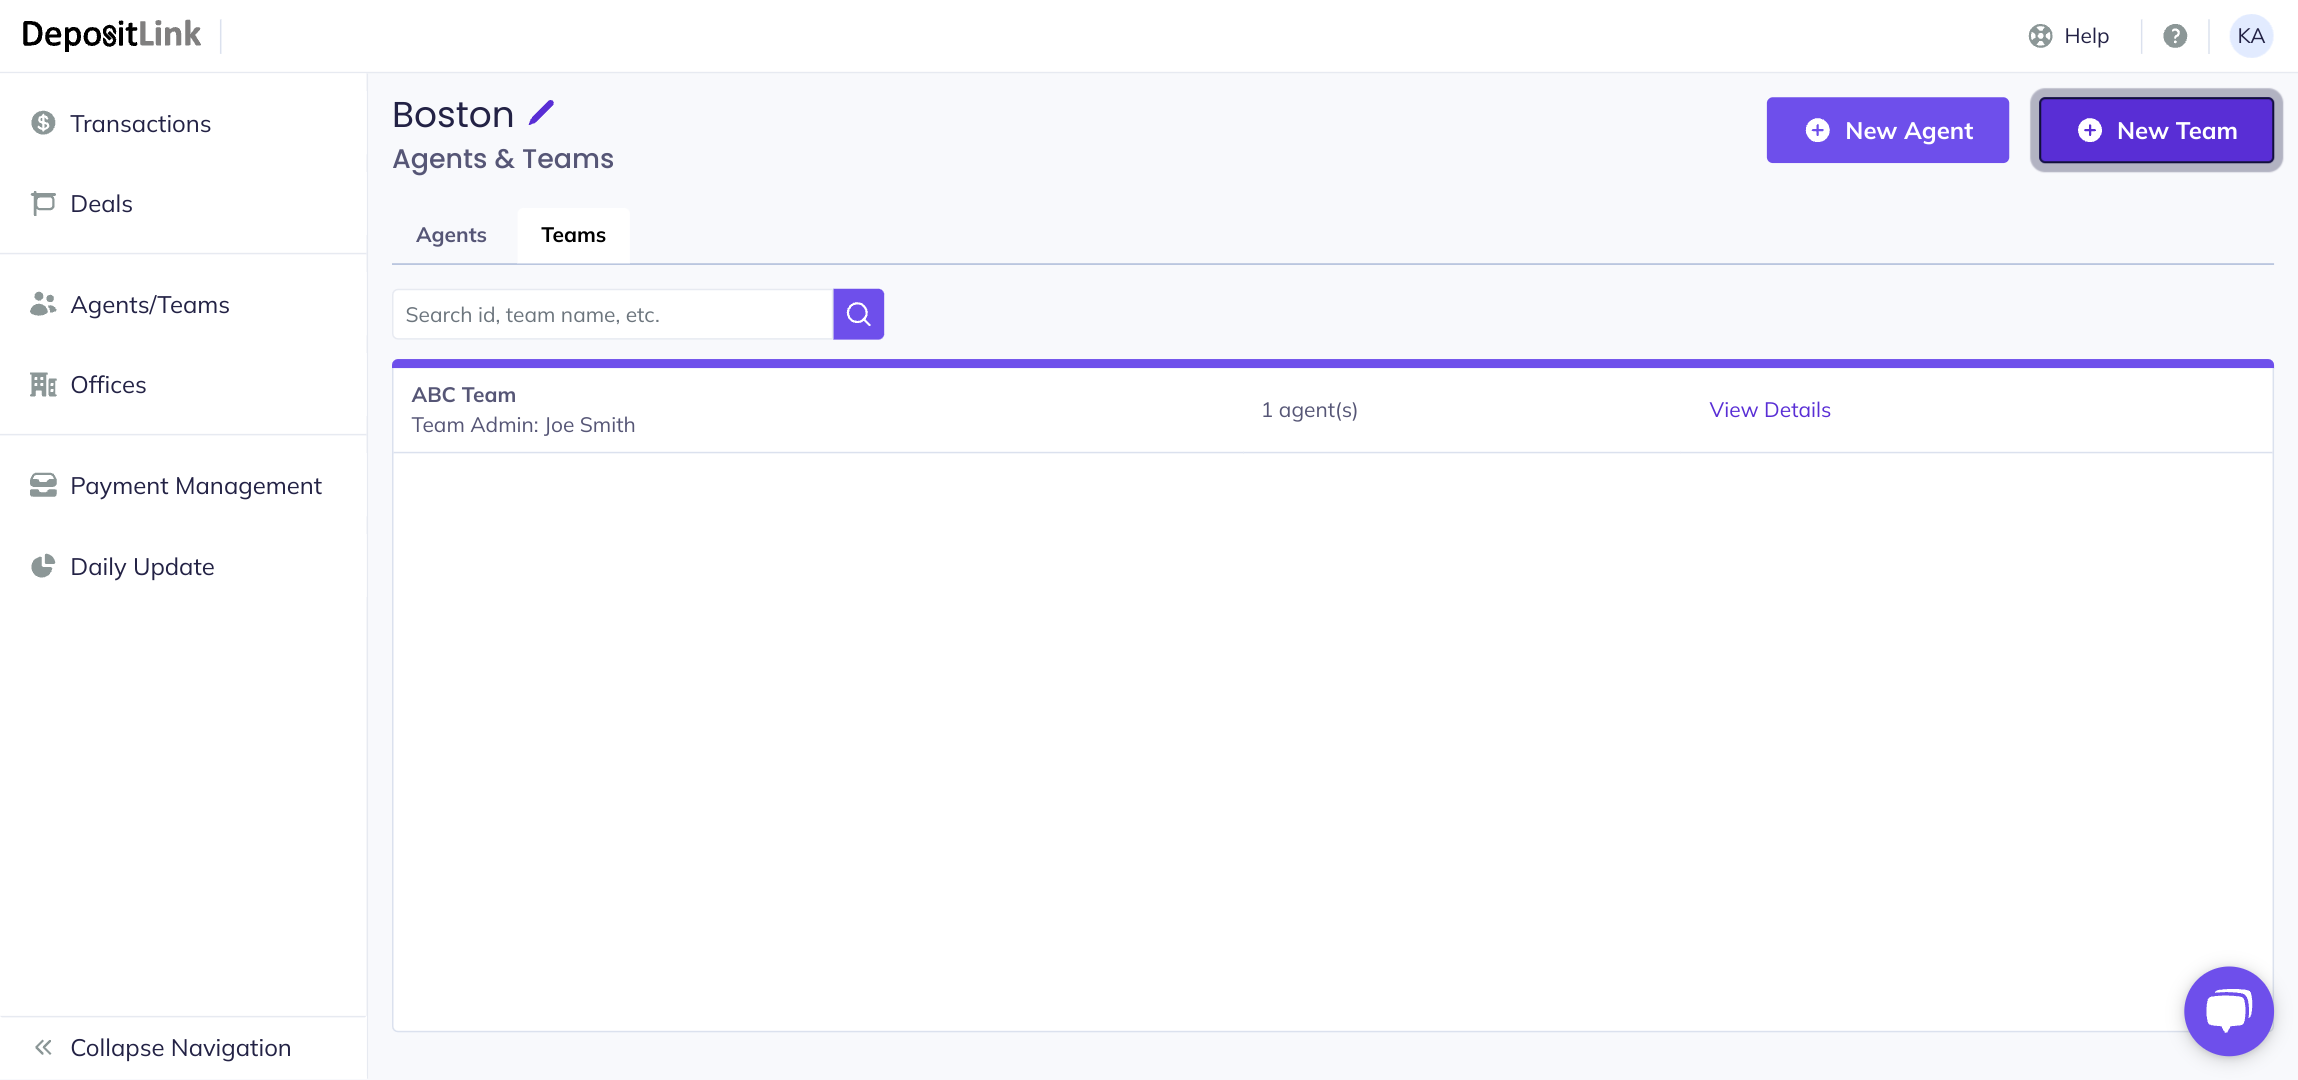Viewport: 2298px width, 1080px height.
Task: Go to Agents/Teams in sidebar
Action: [149, 305]
